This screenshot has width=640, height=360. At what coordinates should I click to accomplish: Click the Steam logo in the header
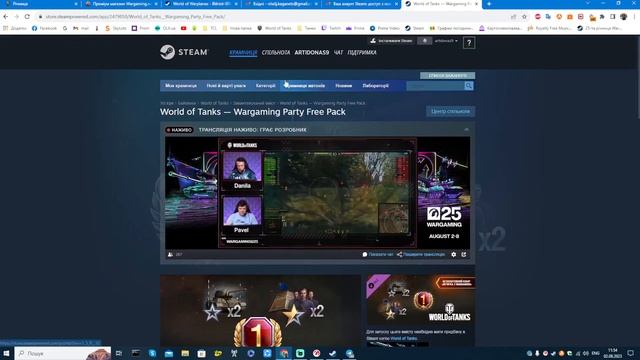(x=184, y=52)
